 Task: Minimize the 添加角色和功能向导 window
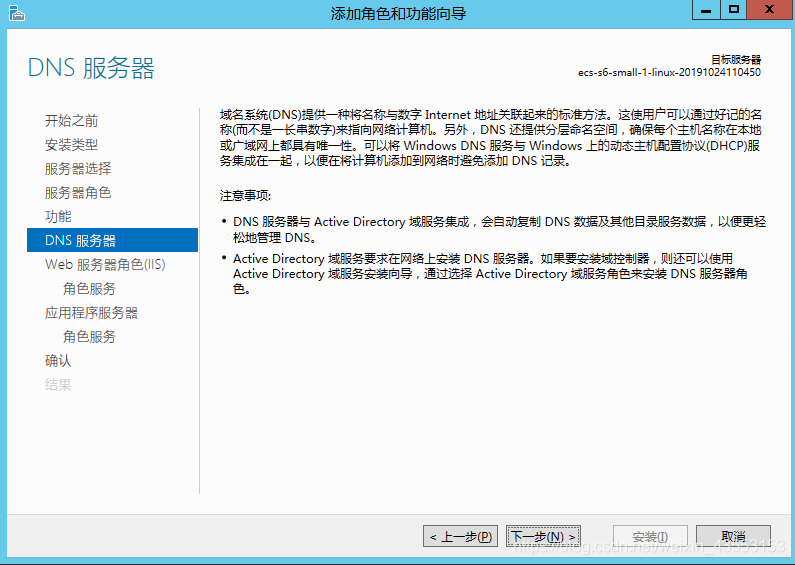pos(708,10)
